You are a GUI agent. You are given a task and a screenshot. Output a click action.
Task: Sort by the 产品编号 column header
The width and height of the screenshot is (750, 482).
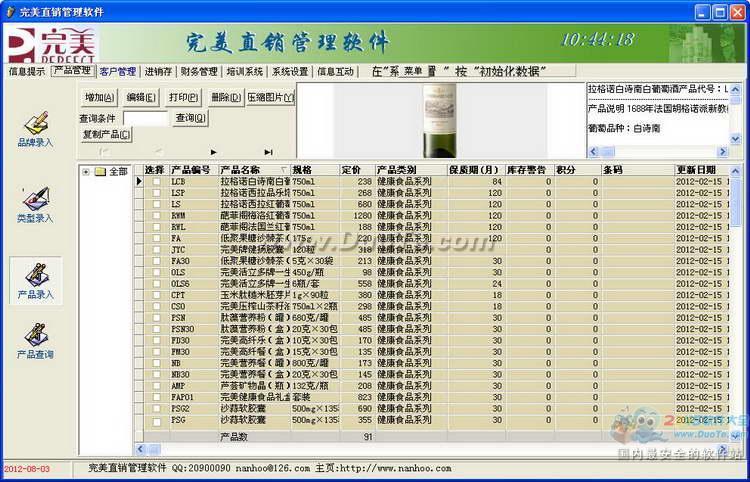tap(194, 170)
